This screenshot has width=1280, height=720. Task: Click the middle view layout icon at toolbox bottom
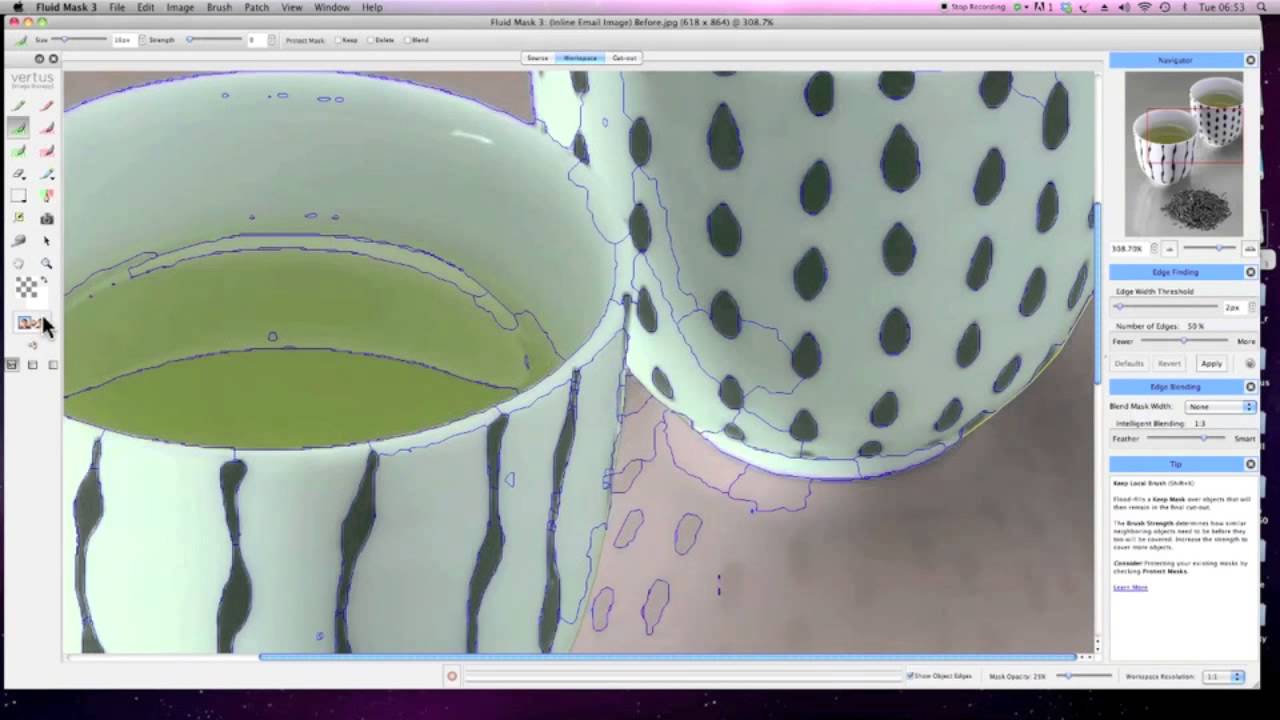pyautogui.click(x=32, y=365)
